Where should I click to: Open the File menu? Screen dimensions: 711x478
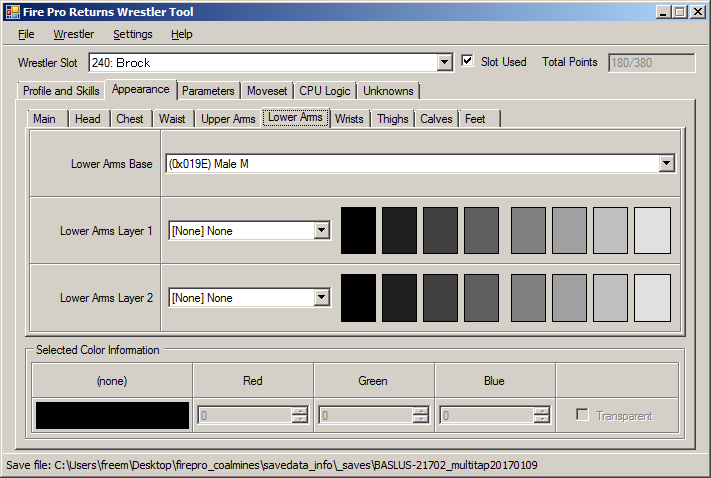coord(26,34)
